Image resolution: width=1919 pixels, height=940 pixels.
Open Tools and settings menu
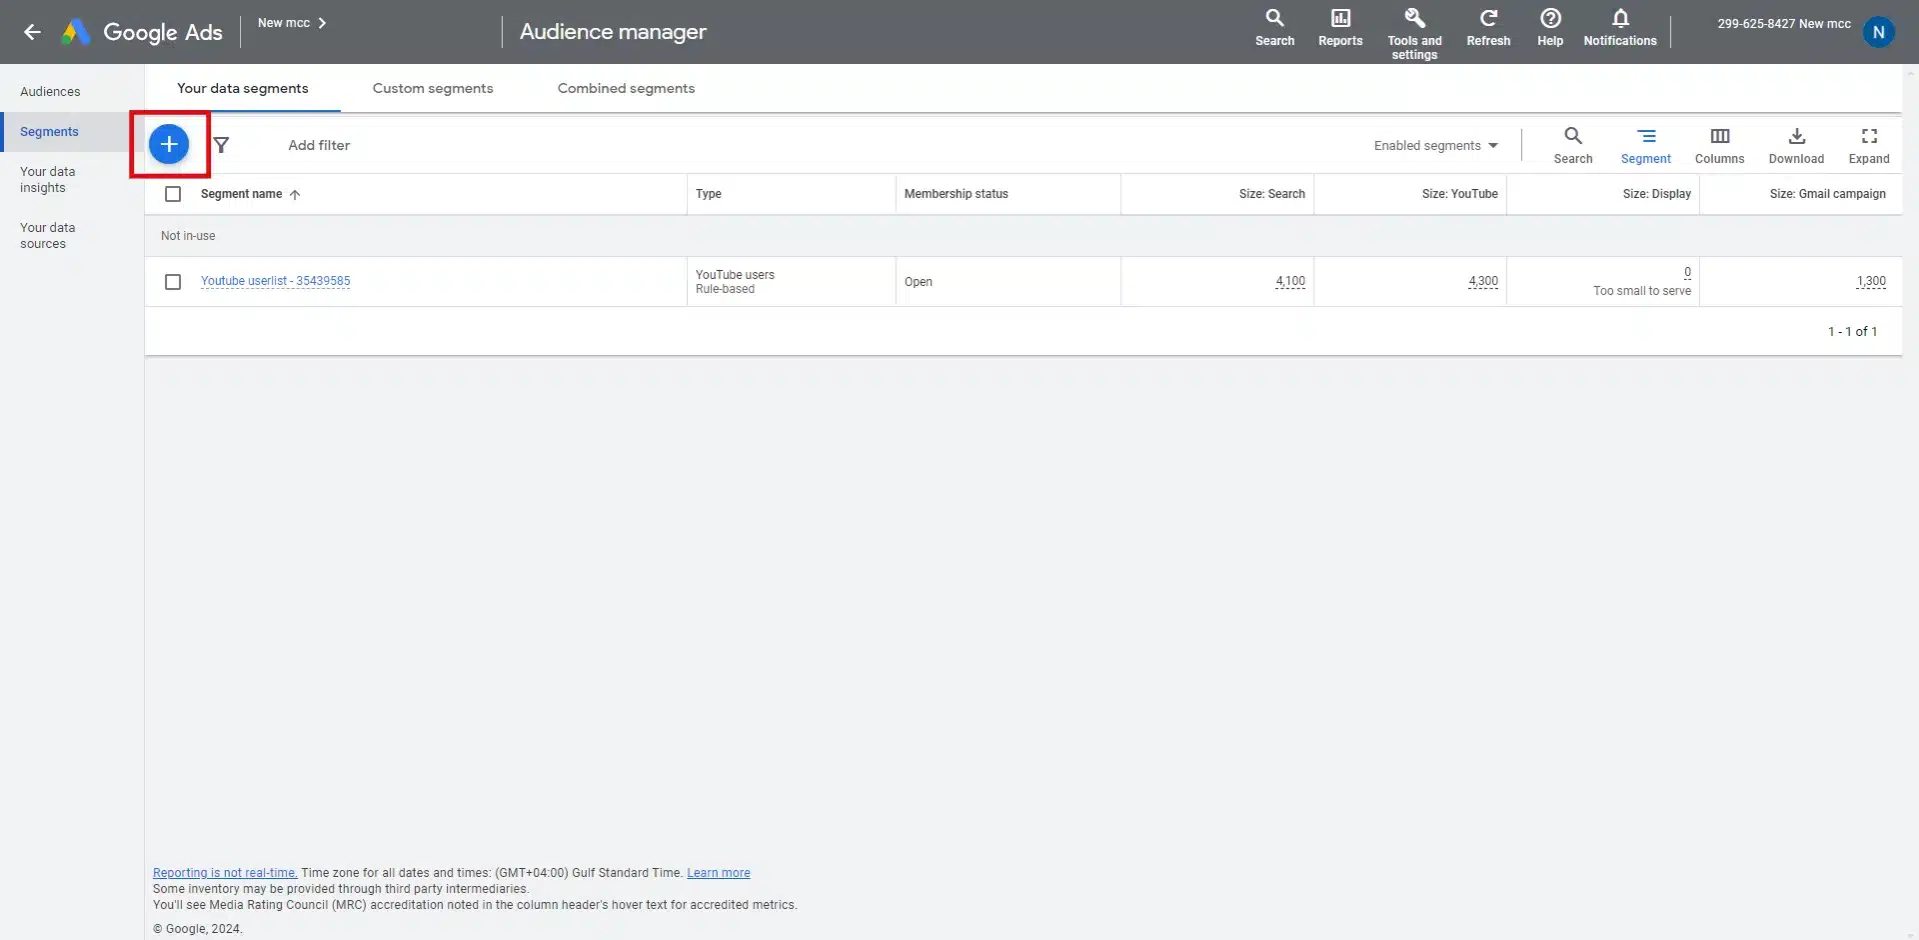pyautogui.click(x=1414, y=33)
